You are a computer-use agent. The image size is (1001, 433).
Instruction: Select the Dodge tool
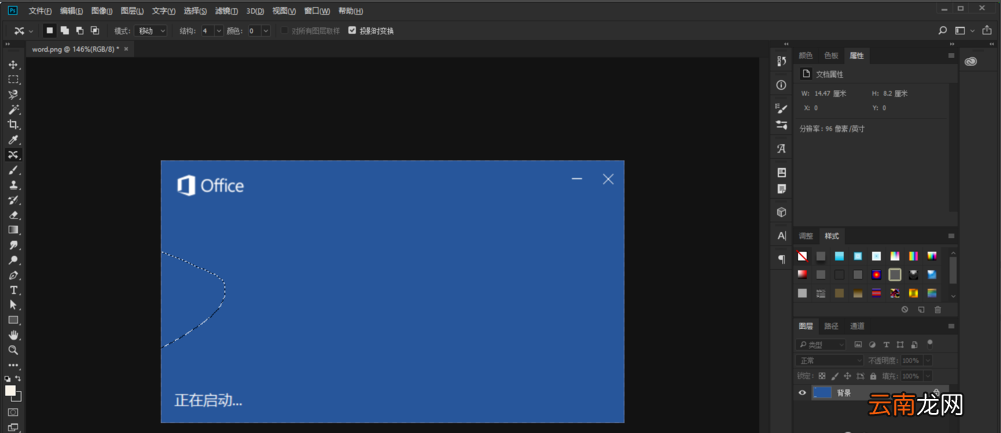coord(13,261)
